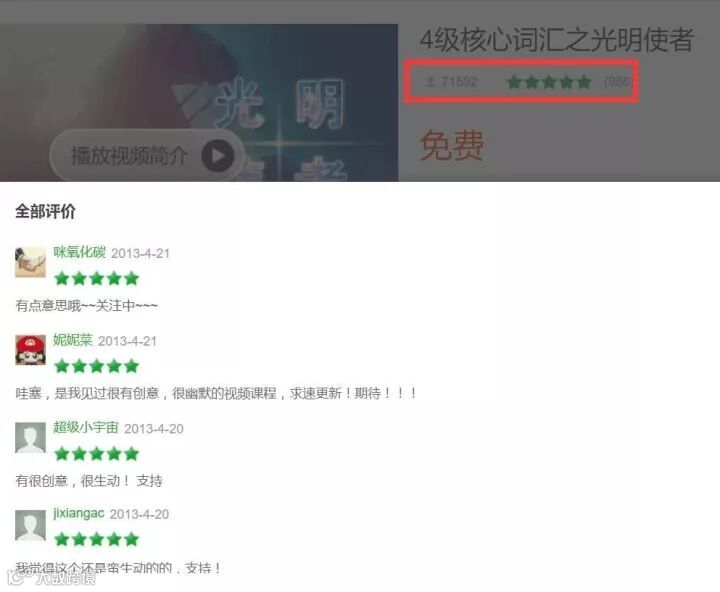Image resolution: width=720 pixels, height=592 pixels.
Task: Click the course cover thumbnail 光明使者
Action: 199,102
